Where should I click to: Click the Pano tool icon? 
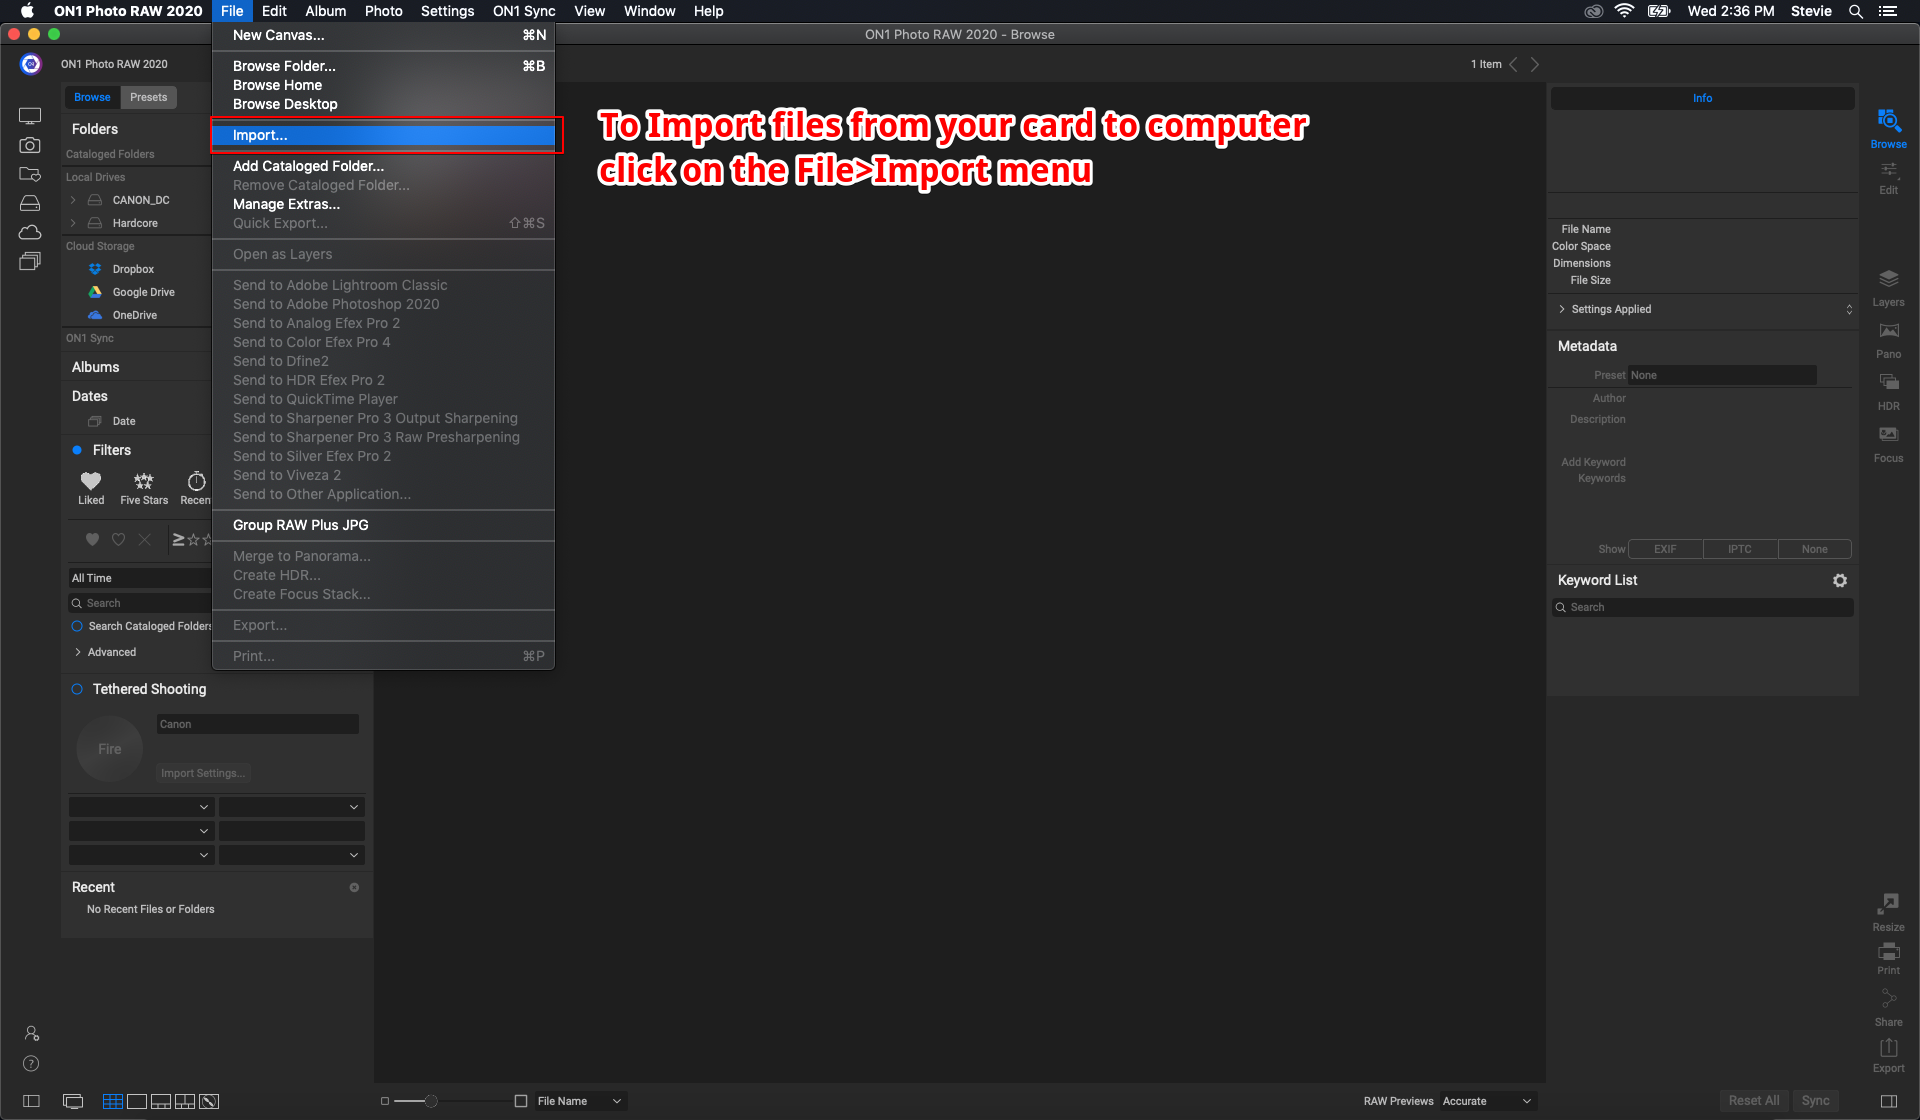tap(1888, 331)
